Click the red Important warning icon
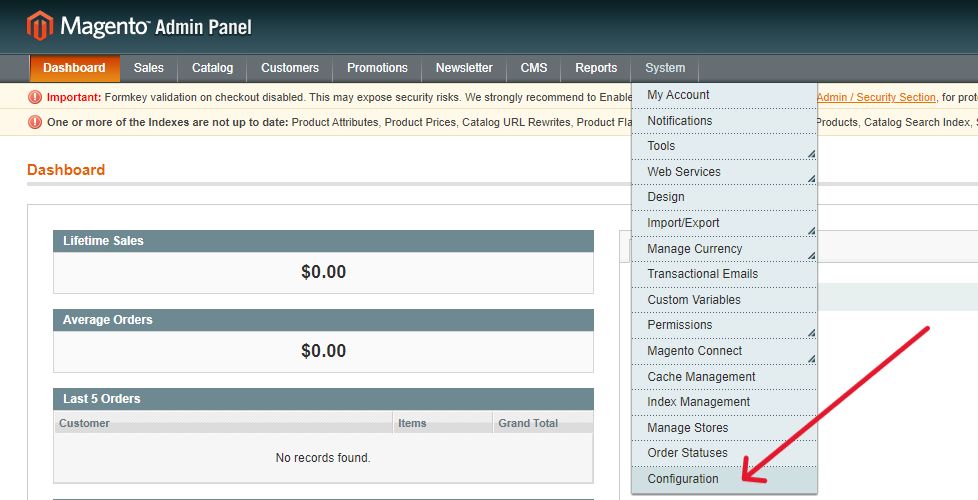Viewport: 978px width, 500px height. point(35,97)
